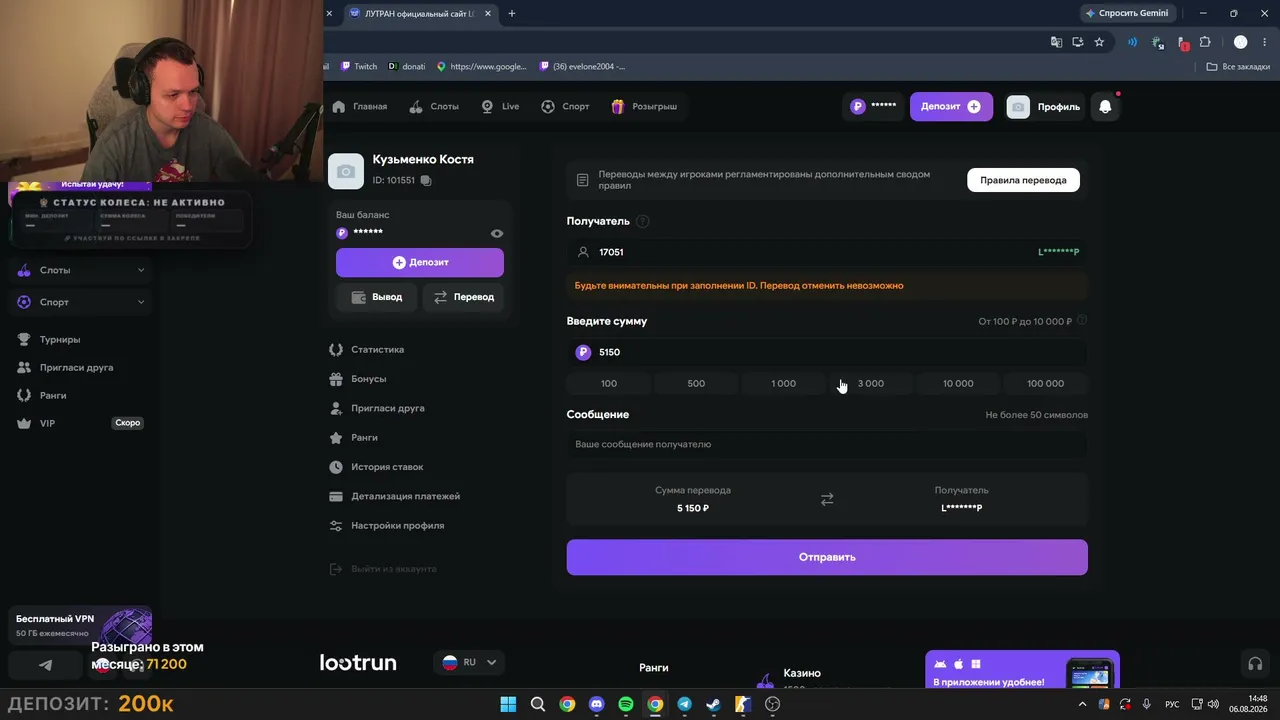Viewport: 1280px width, 720px height.
Task: Bookmark this page with the star icon
Action: [1099, 42]
